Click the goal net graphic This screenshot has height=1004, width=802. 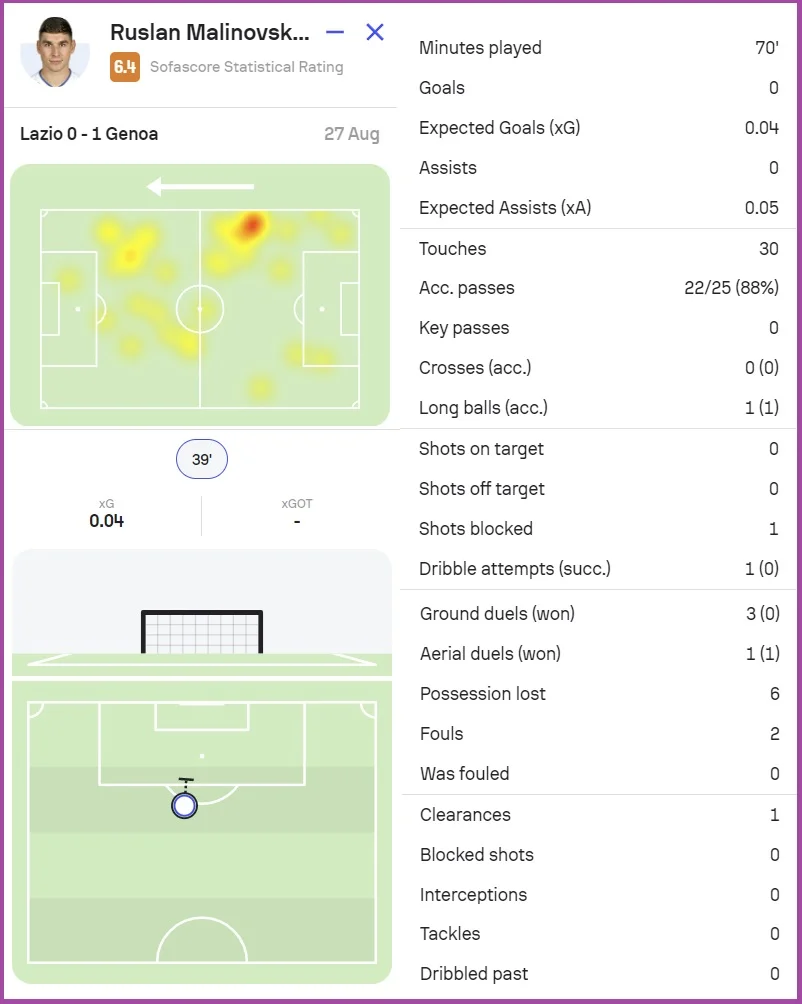click(x=202, y=632)
